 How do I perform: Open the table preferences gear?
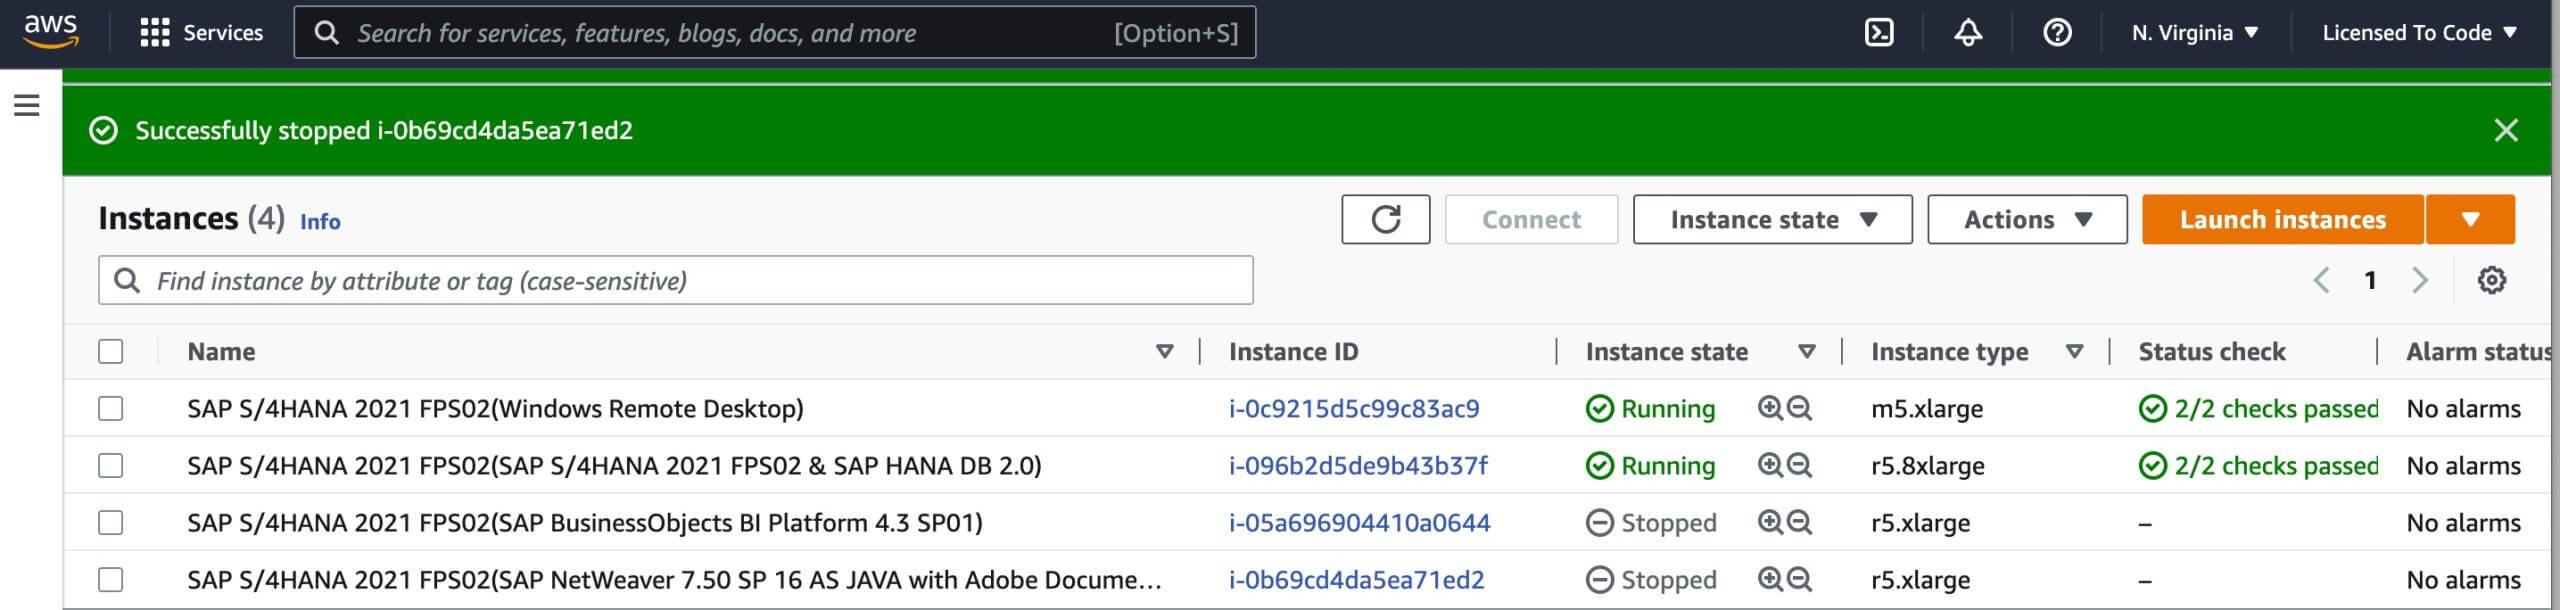2491,280
